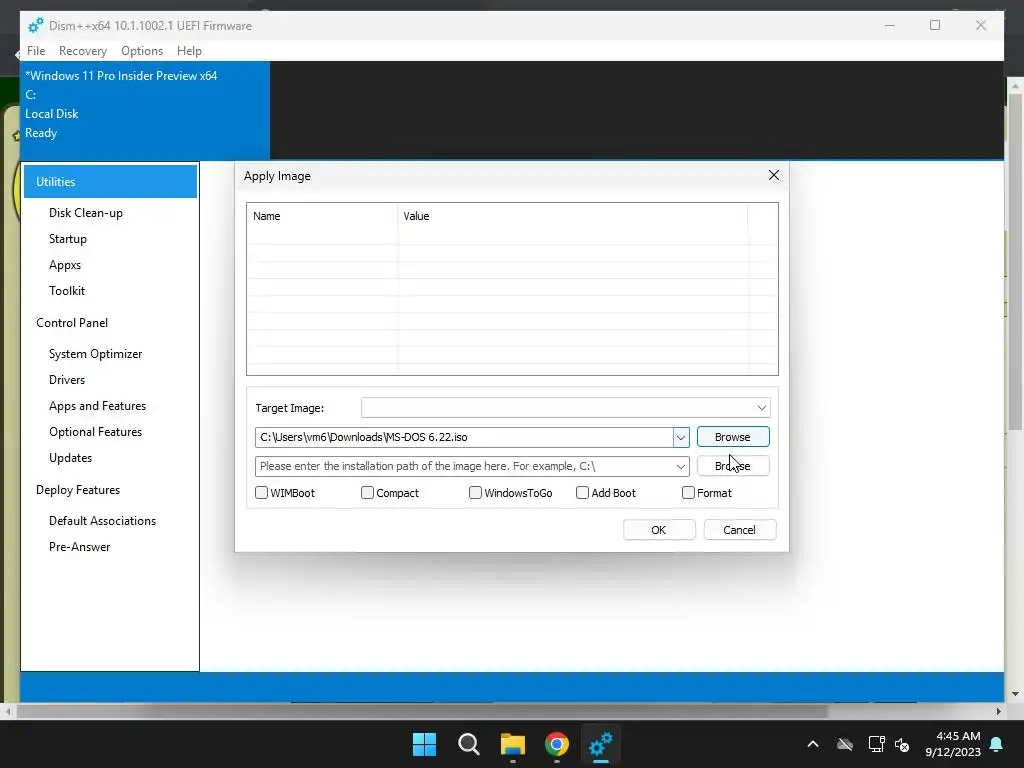1024x768 pixels.
Task: Open the Windows Start menu
Action: tap(424, 744)
